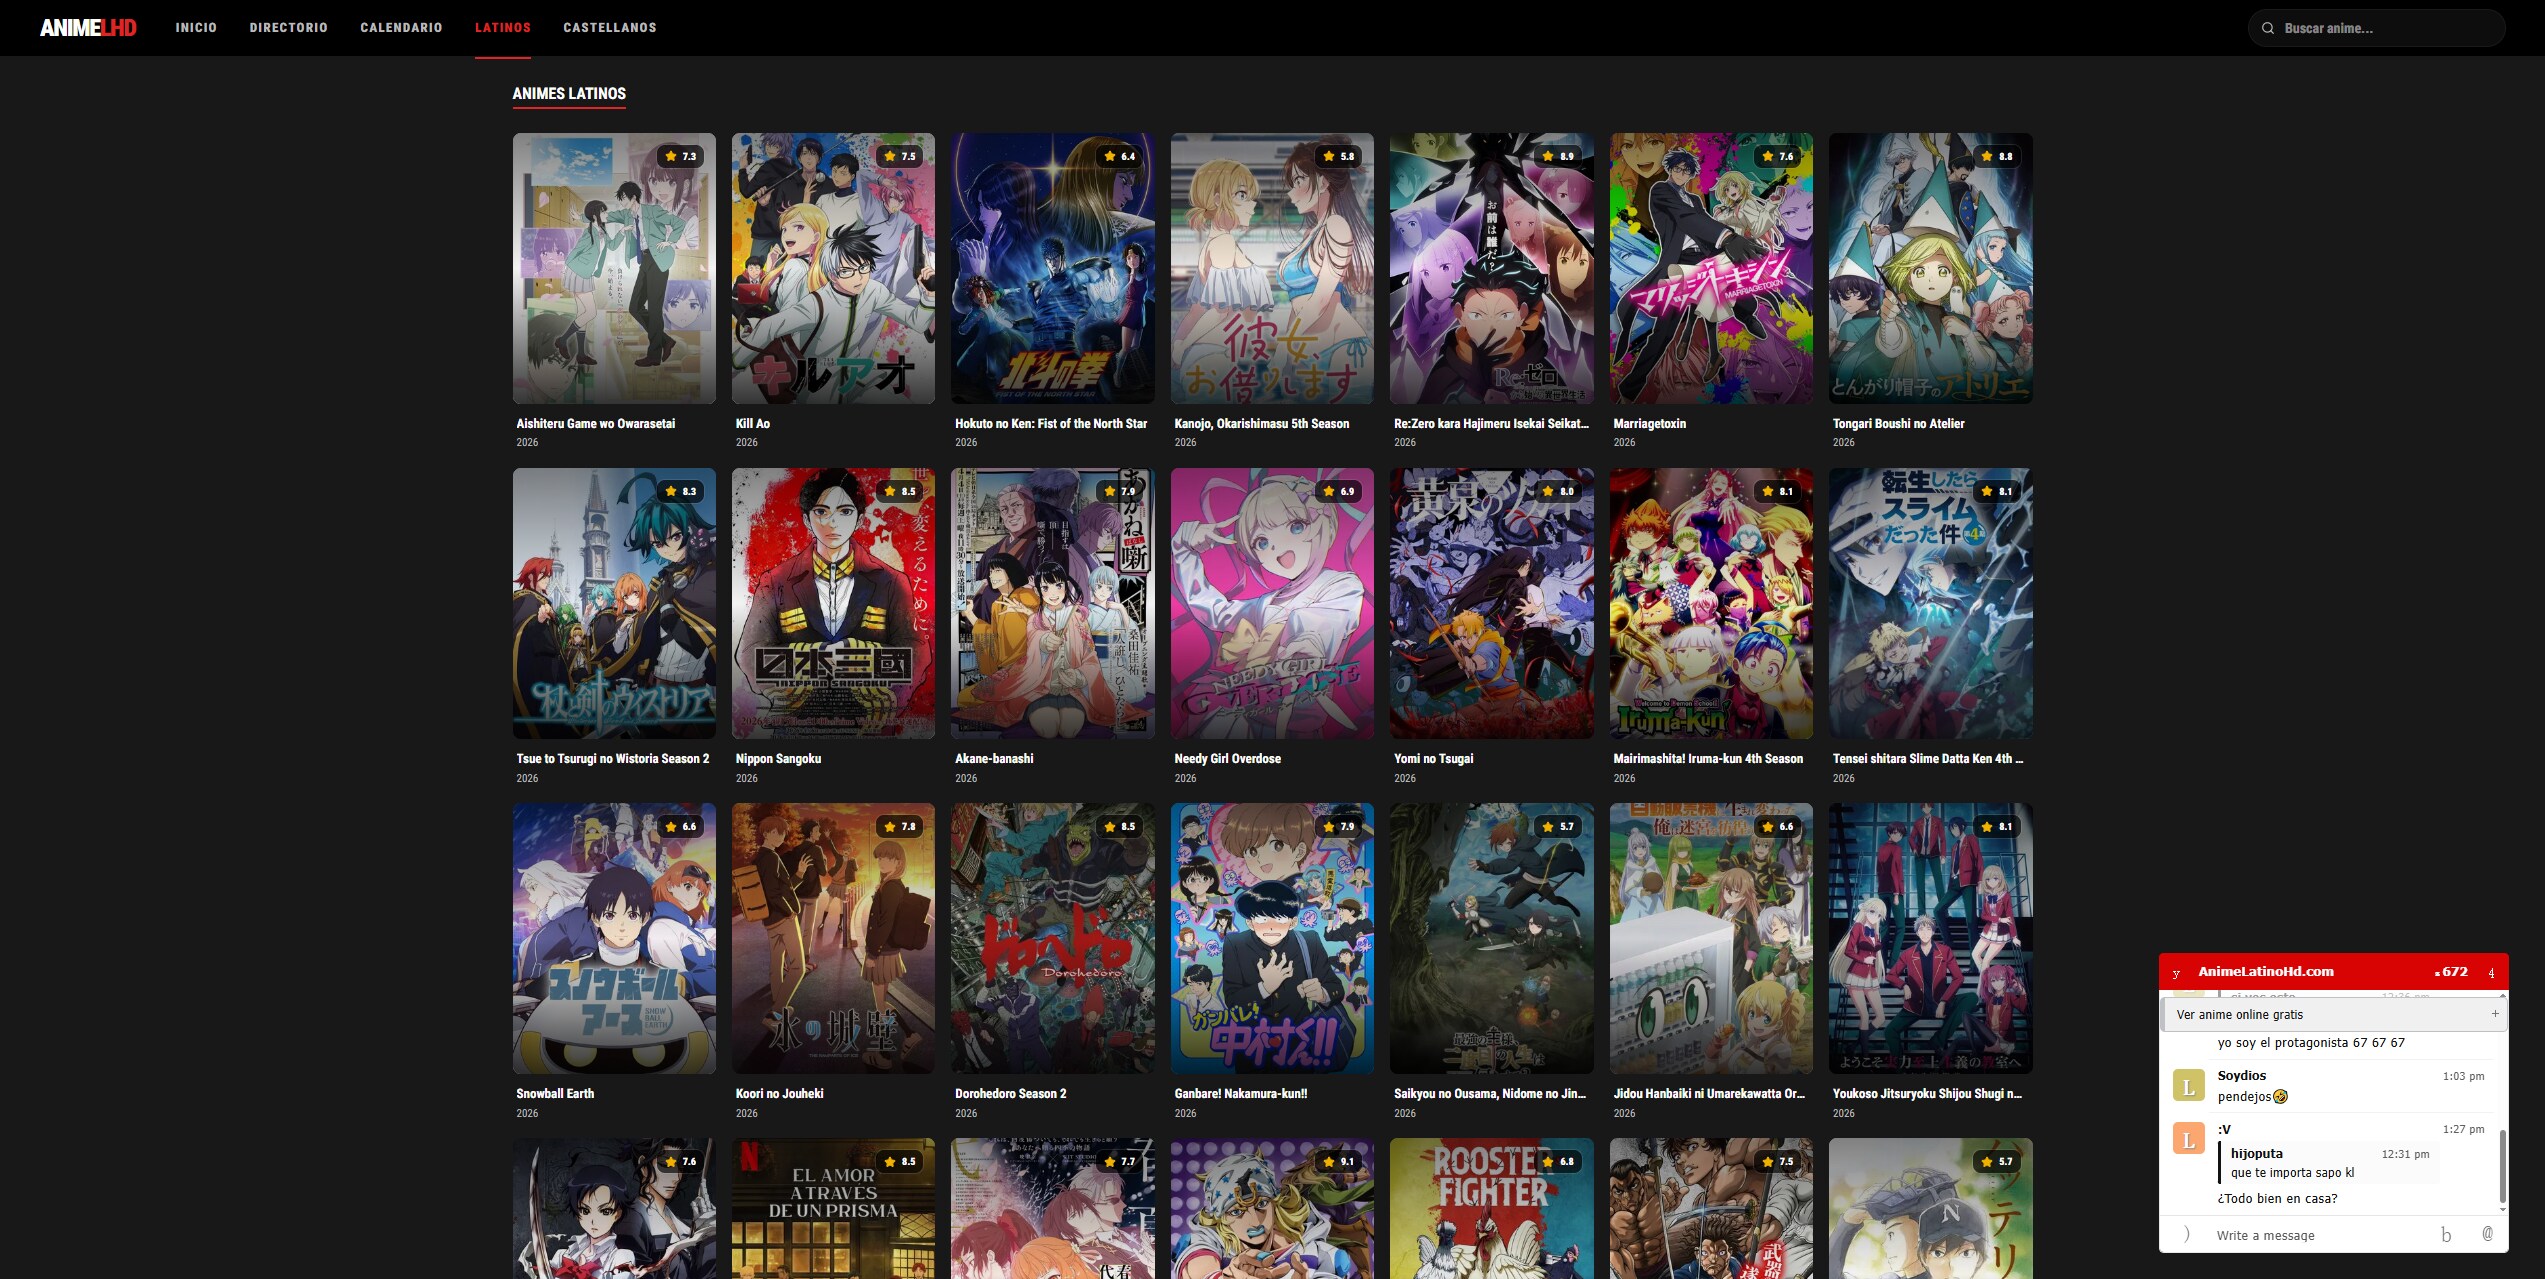This screenshot has height=1279, width=2545.
Task: Click the 8.3 rating badge on Tsue to Tsurugi no Wistoria
Action: 681,491
